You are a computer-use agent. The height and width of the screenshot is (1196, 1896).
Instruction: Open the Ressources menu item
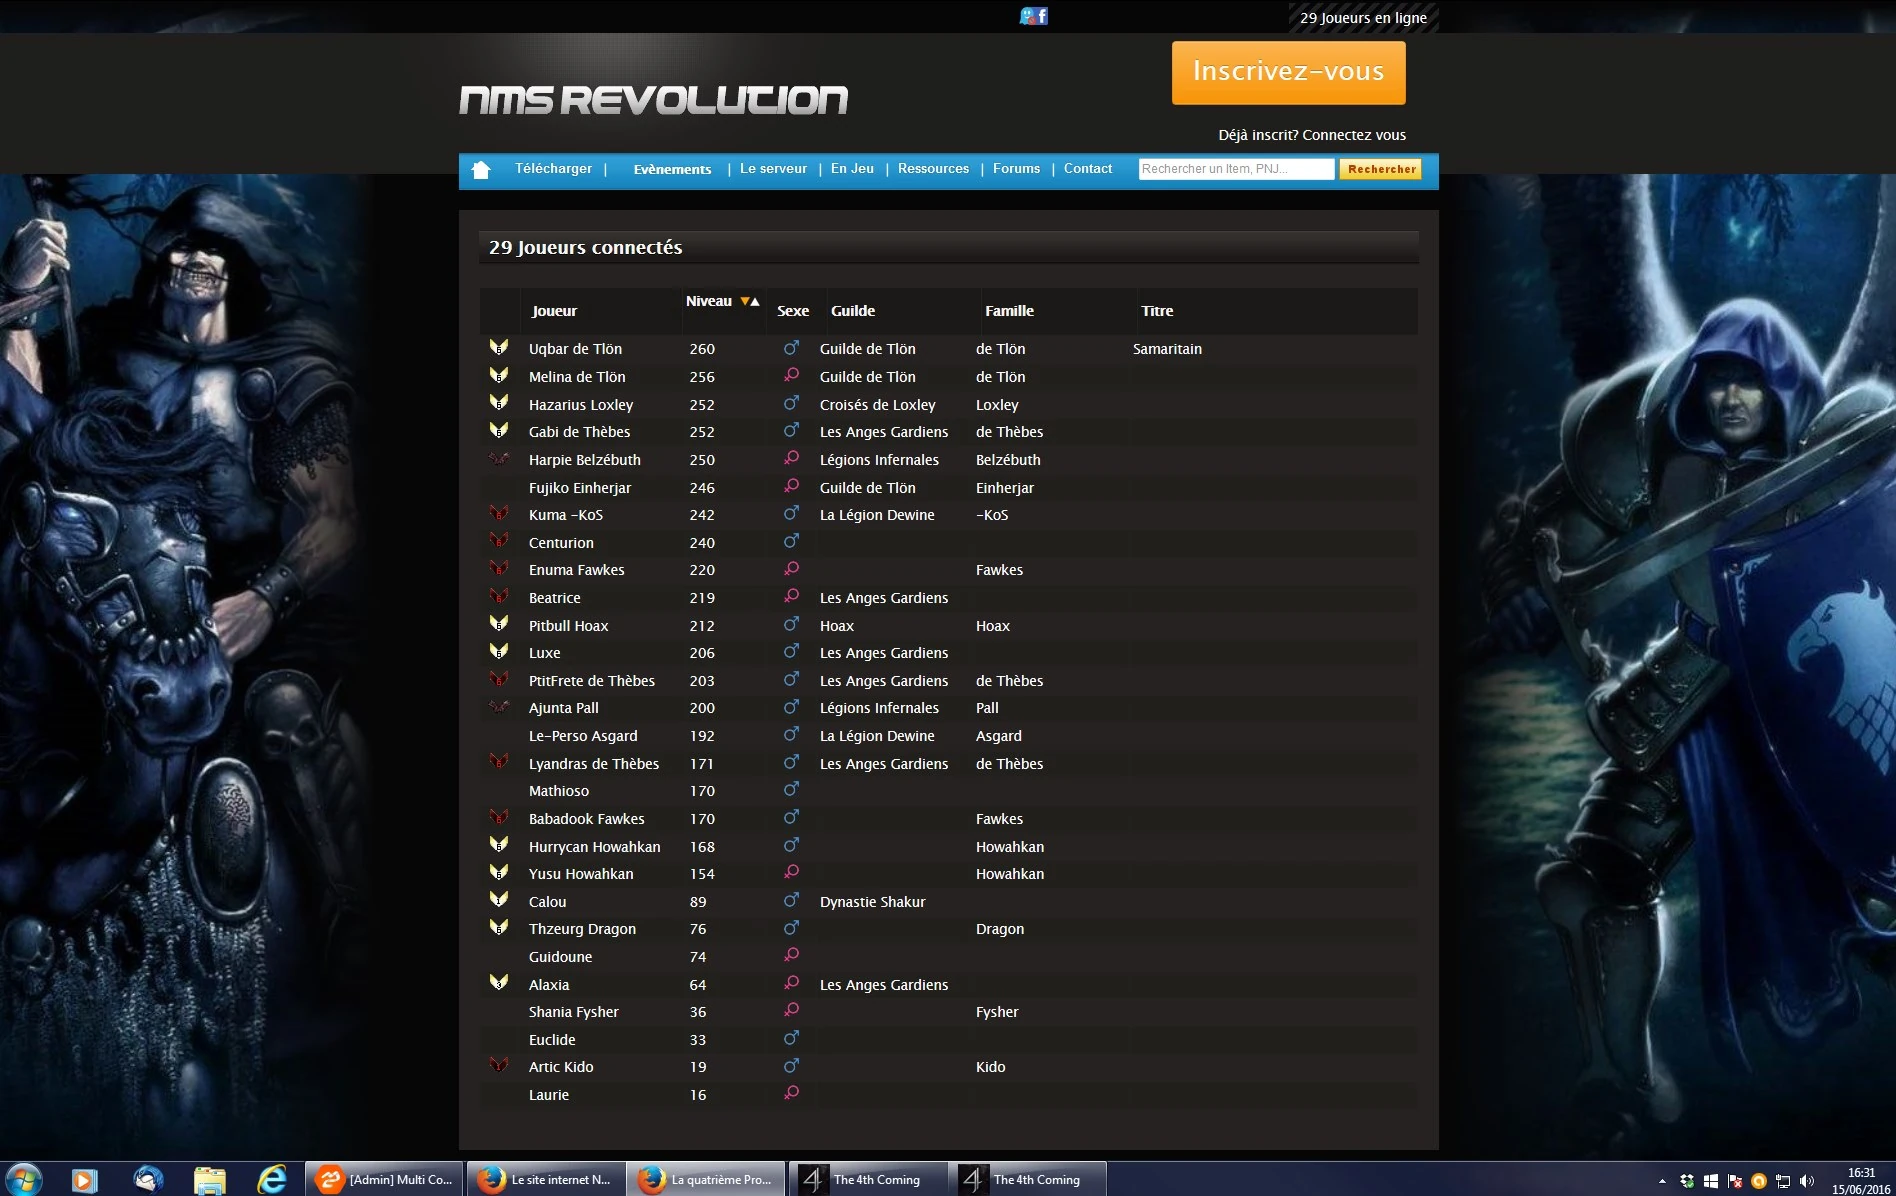[x=933, y=168]
